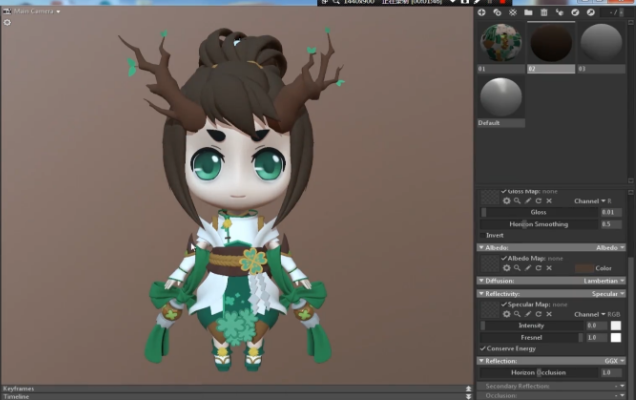Click the Horizon Occlusion slider
This screenshot has height=400, width=636.
click(539, 372)
